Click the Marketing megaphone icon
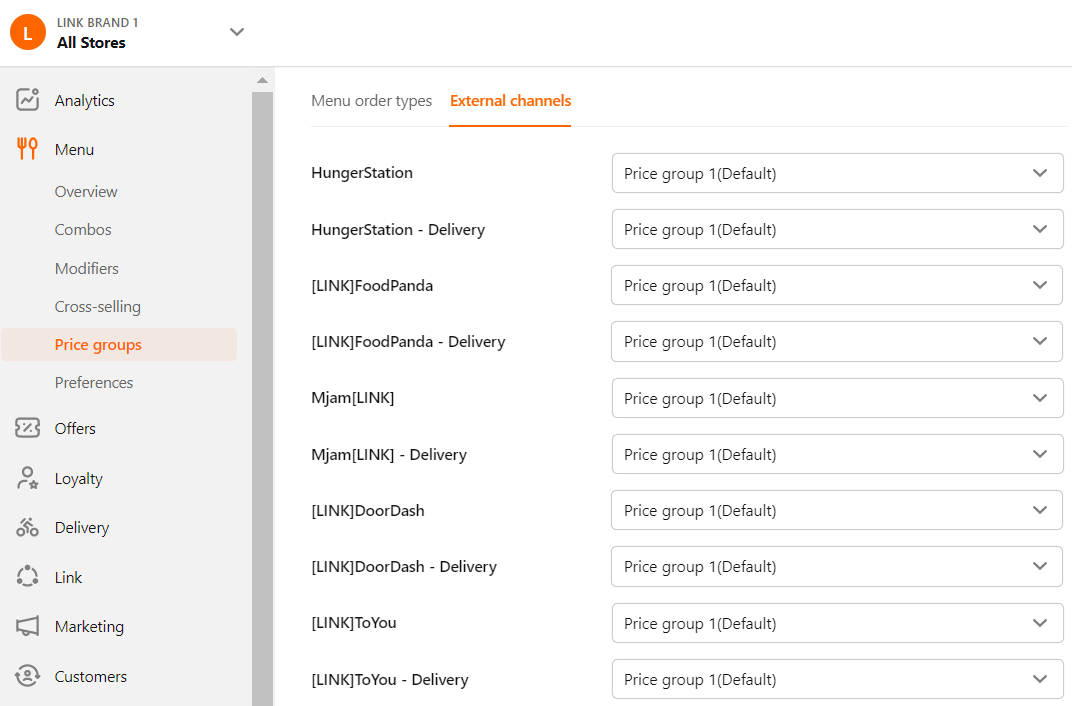The height and width of the screenshot is (706, 1072). click(27, 626)
